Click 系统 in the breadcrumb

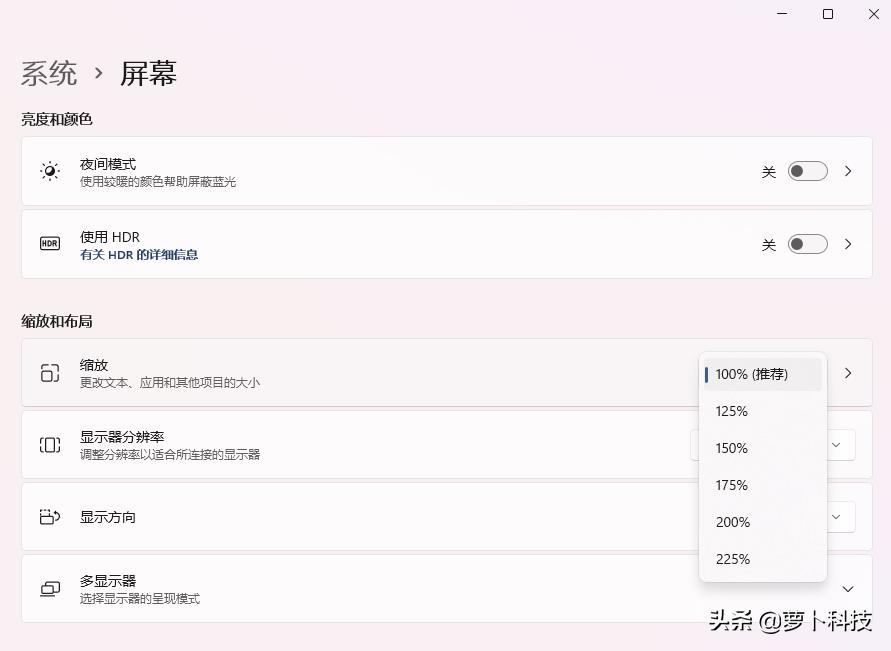(49, 72)
